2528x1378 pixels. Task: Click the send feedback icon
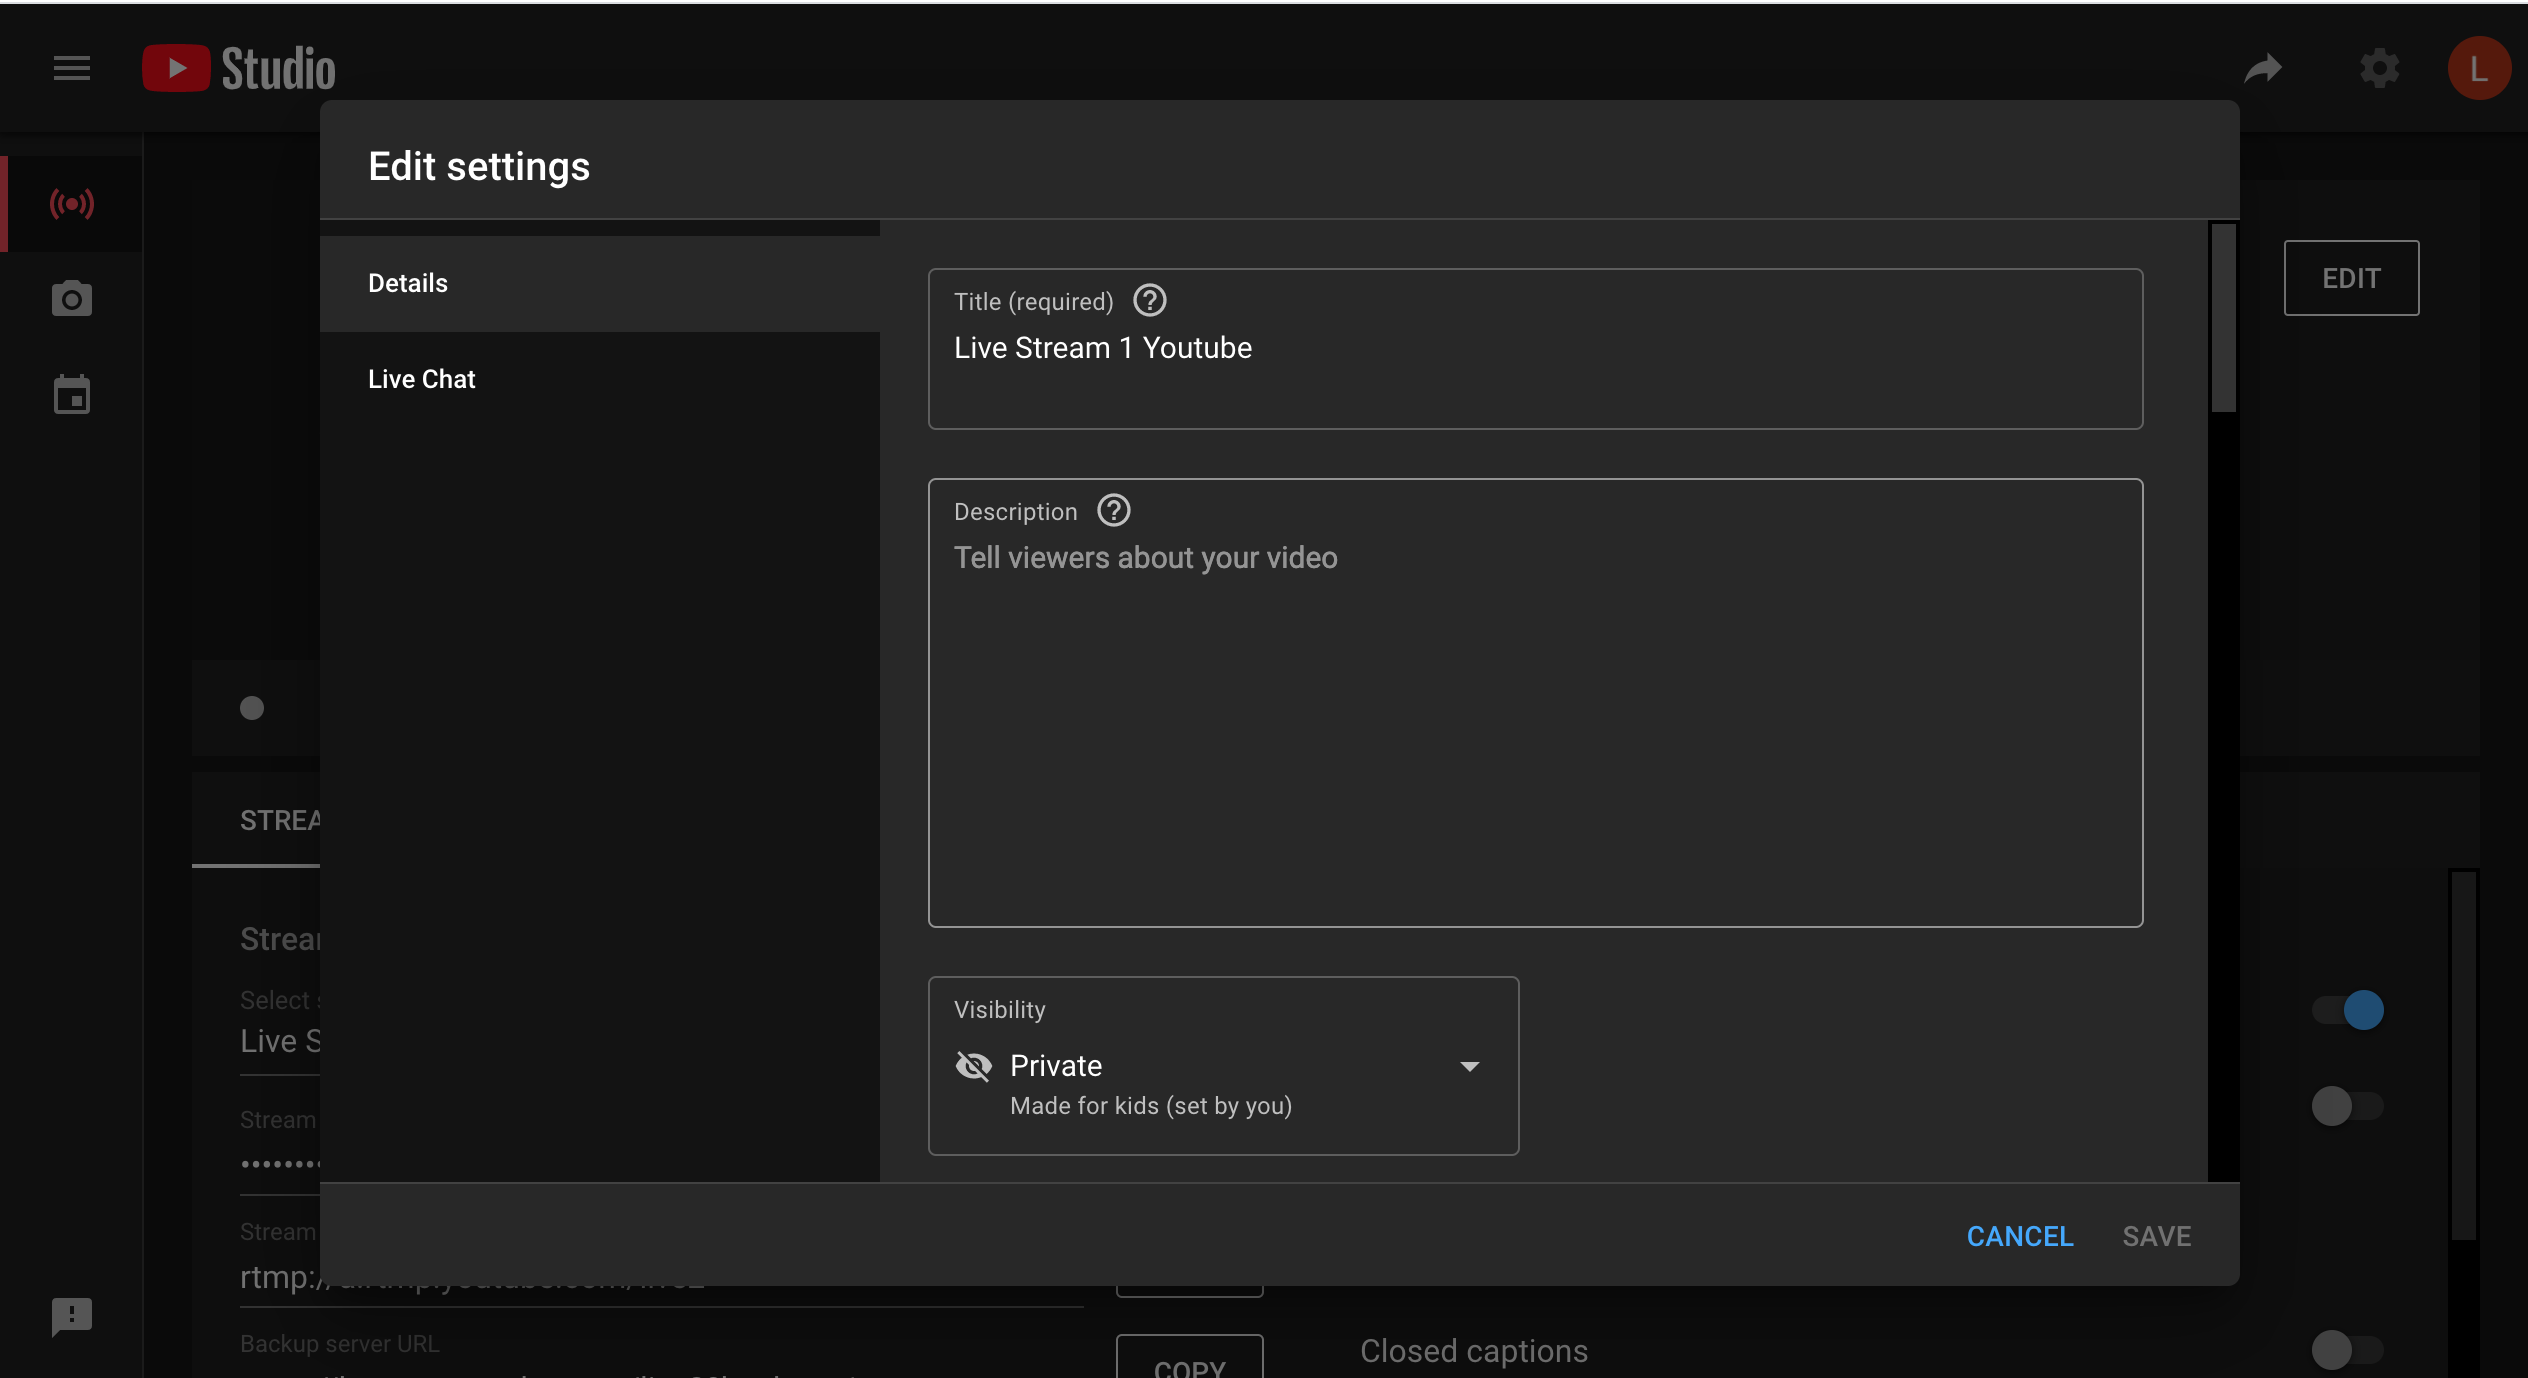click(71, 1316)
